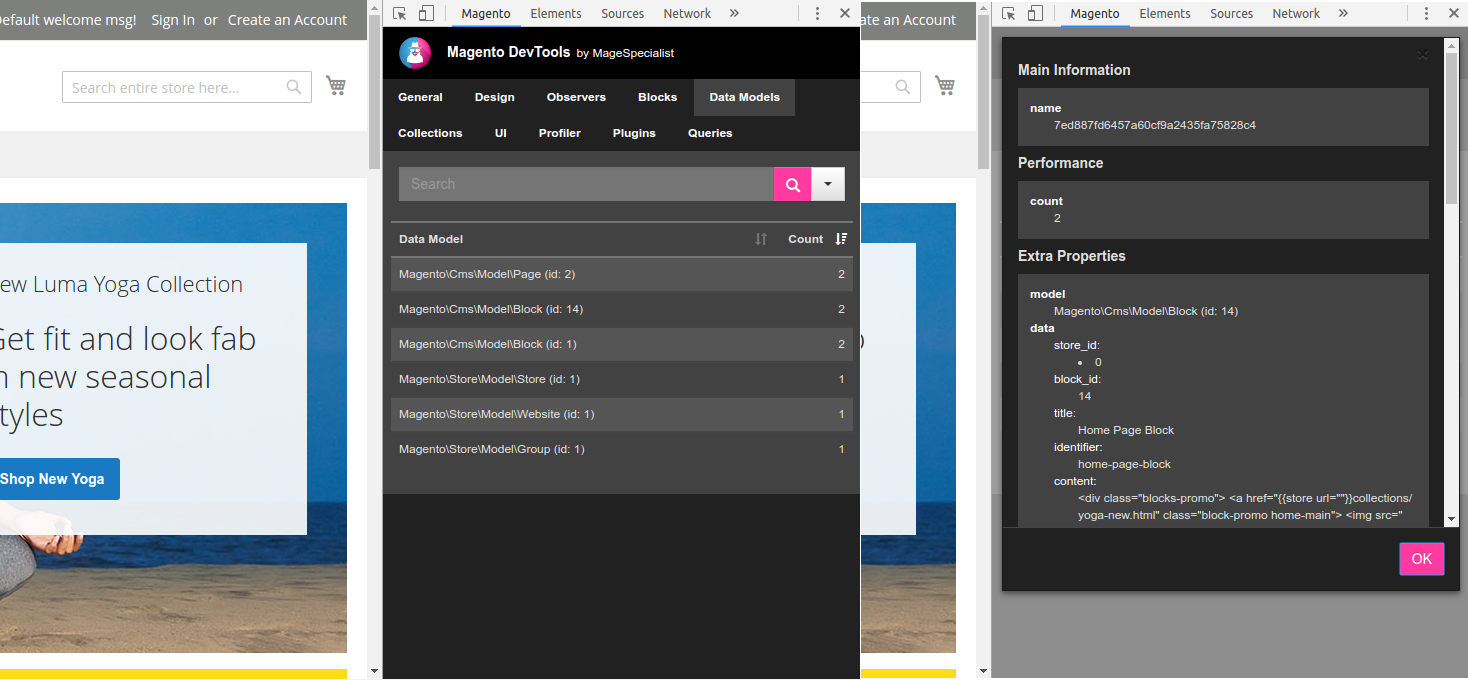This screenshot has height=680, width=1468.
Task: Click the details dialog scrollbar
Action: click(x=1451, y=127)
